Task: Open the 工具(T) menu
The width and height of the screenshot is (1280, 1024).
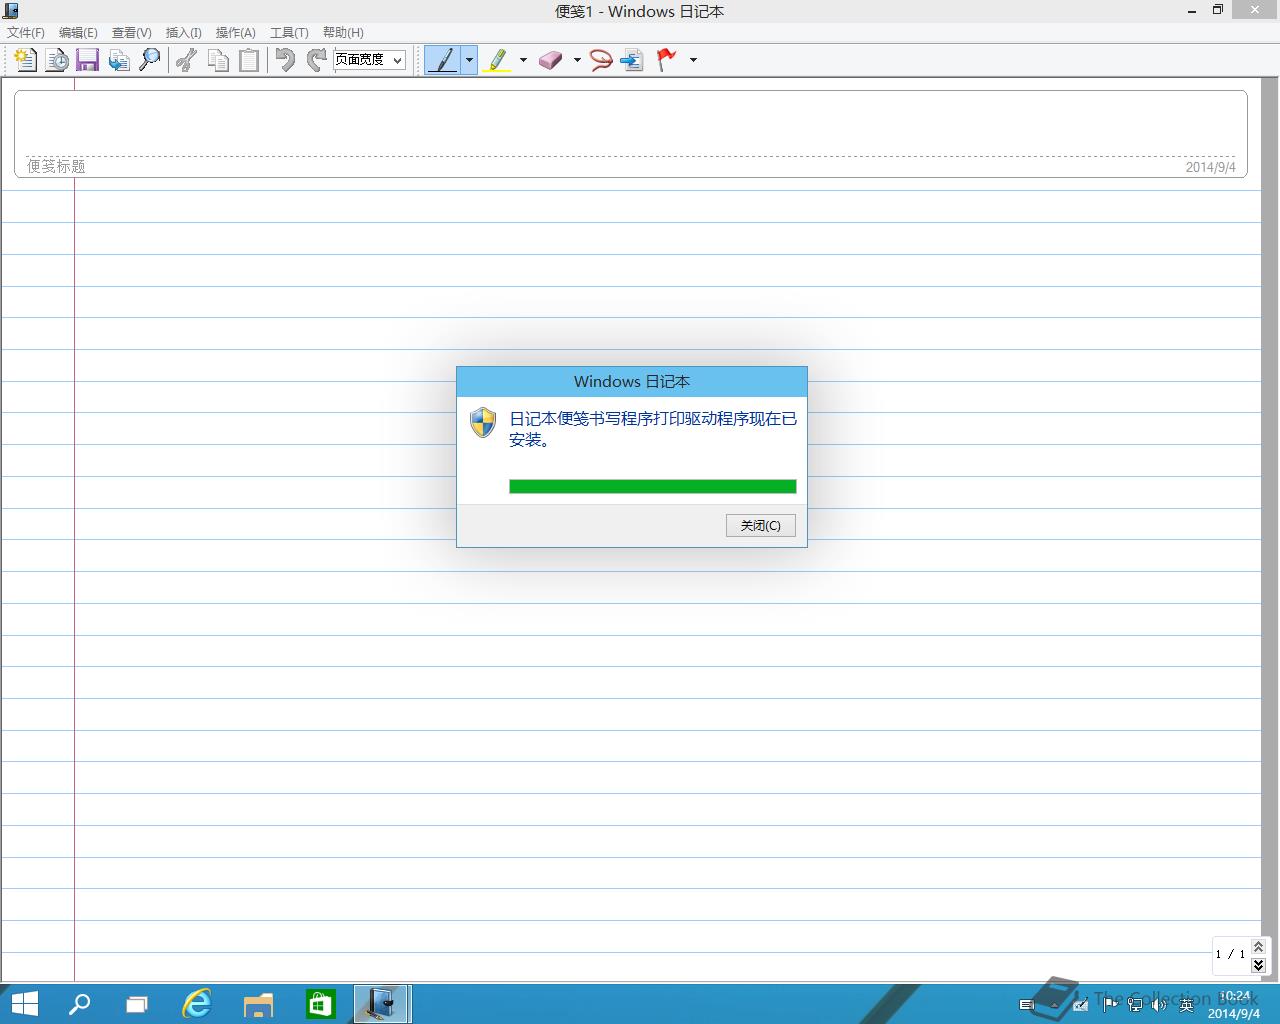Action: coord(289,33)
